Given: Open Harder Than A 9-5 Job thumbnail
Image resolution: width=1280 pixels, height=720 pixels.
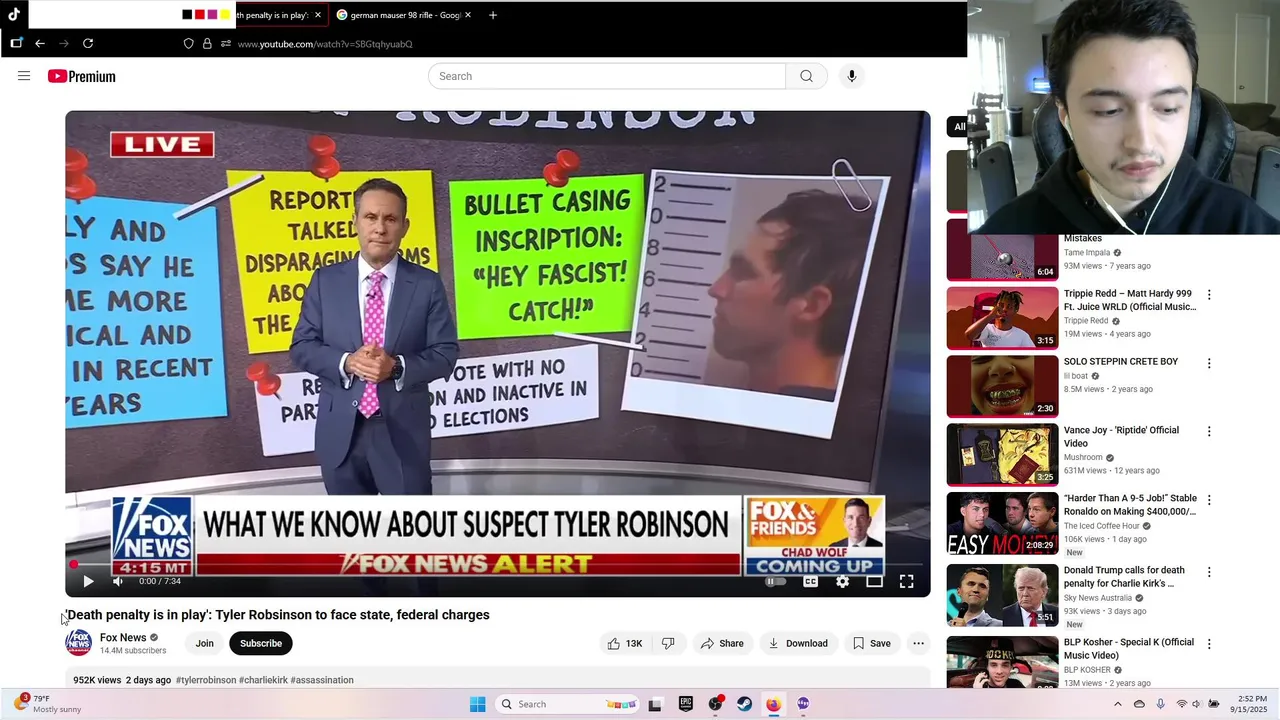Looking at the screenshot, I should pos(1002,523).
